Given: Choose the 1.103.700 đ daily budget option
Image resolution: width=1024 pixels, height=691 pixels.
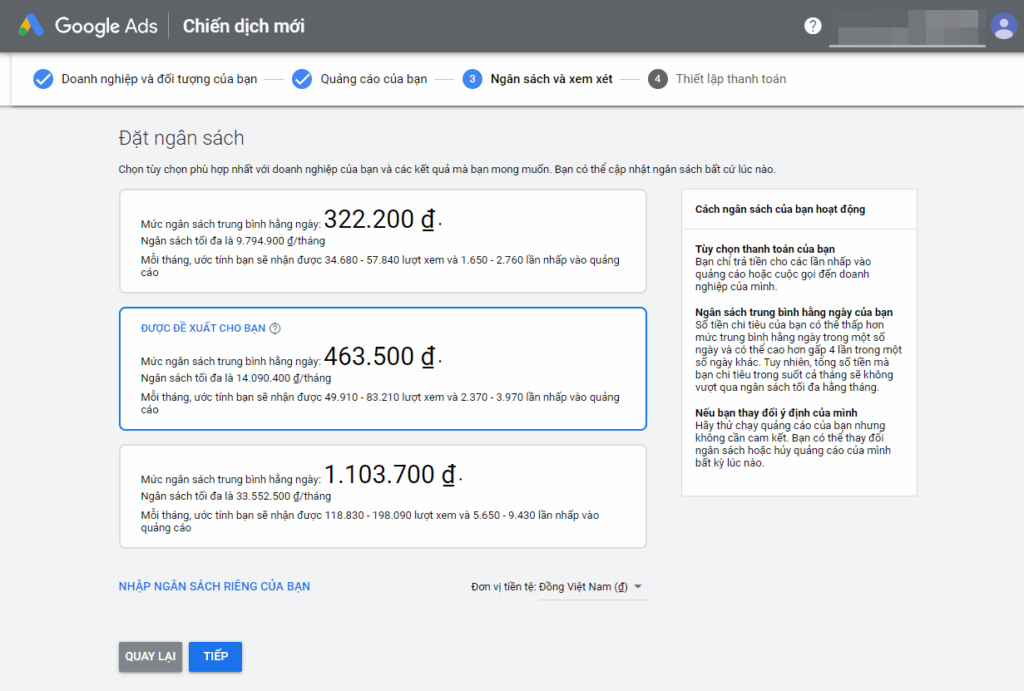Looking at the screenshot, I should (x=382, y=496).
